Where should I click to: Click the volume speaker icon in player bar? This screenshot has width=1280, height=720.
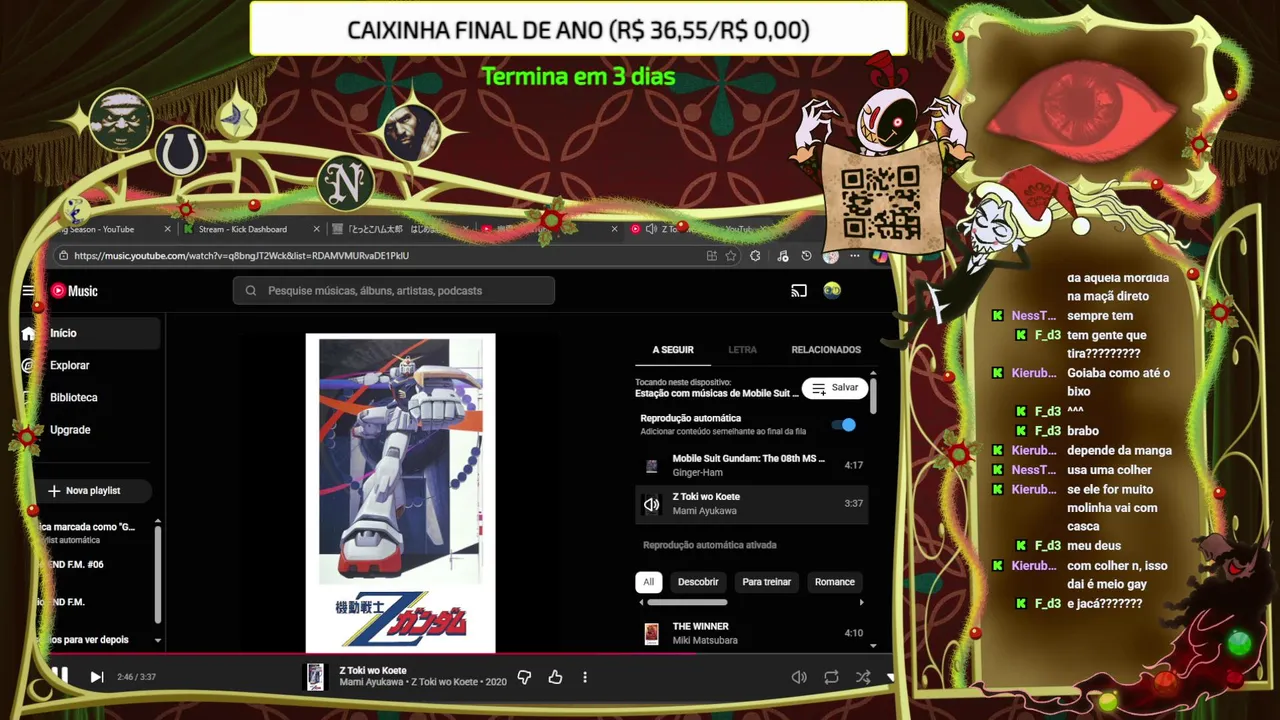pyautogui.click(x=799, y=677)
